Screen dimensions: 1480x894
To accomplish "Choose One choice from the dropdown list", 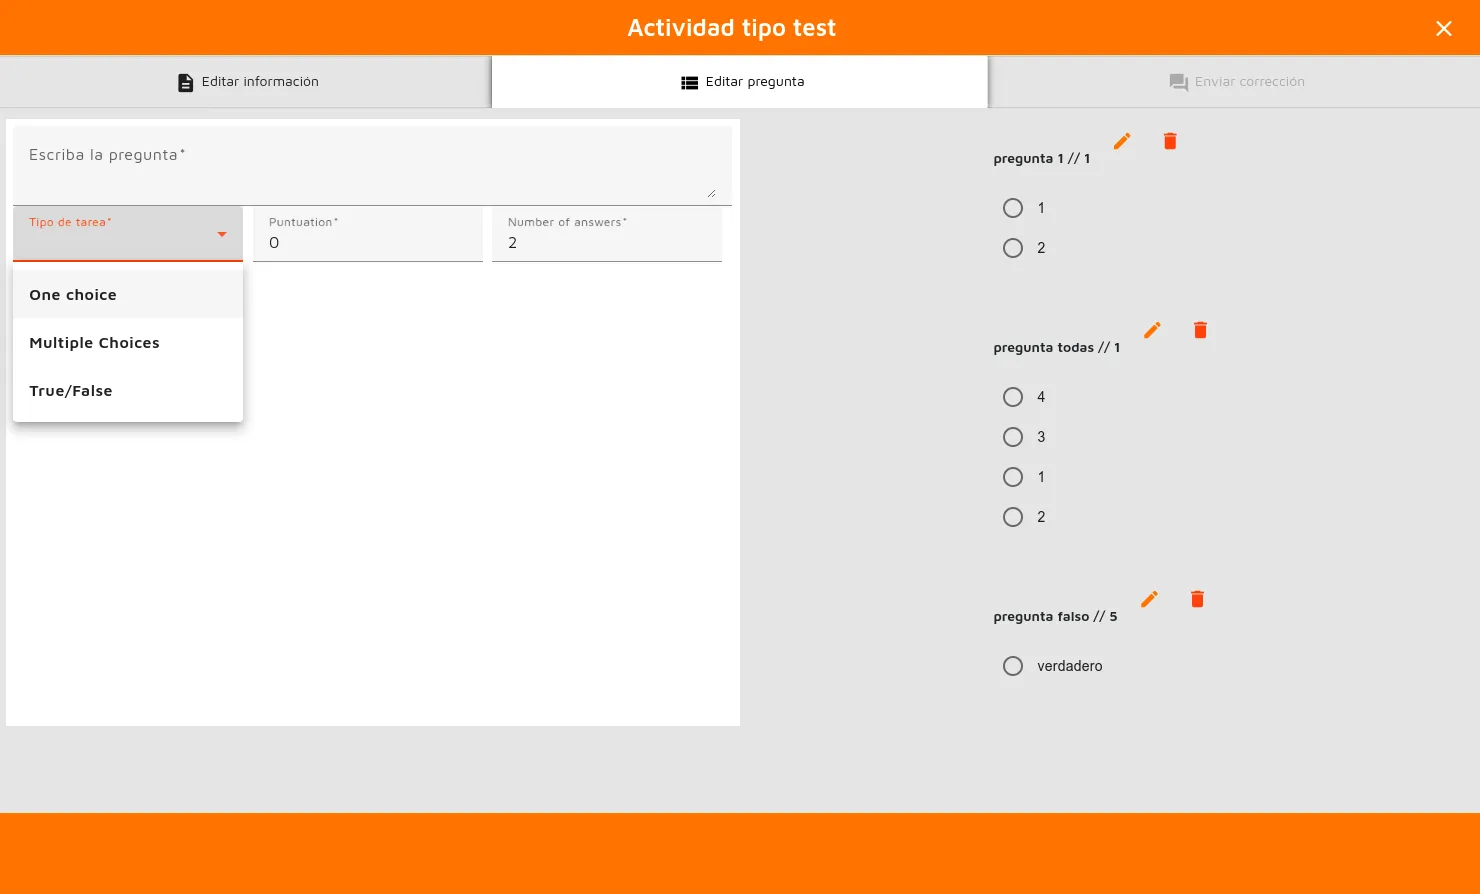I will click(x=73, y=295).
